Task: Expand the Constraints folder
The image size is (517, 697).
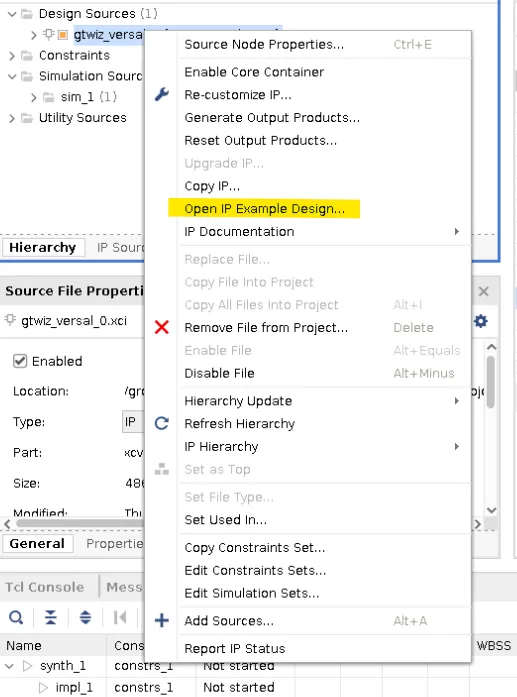Action: click(x=12, y=56)
